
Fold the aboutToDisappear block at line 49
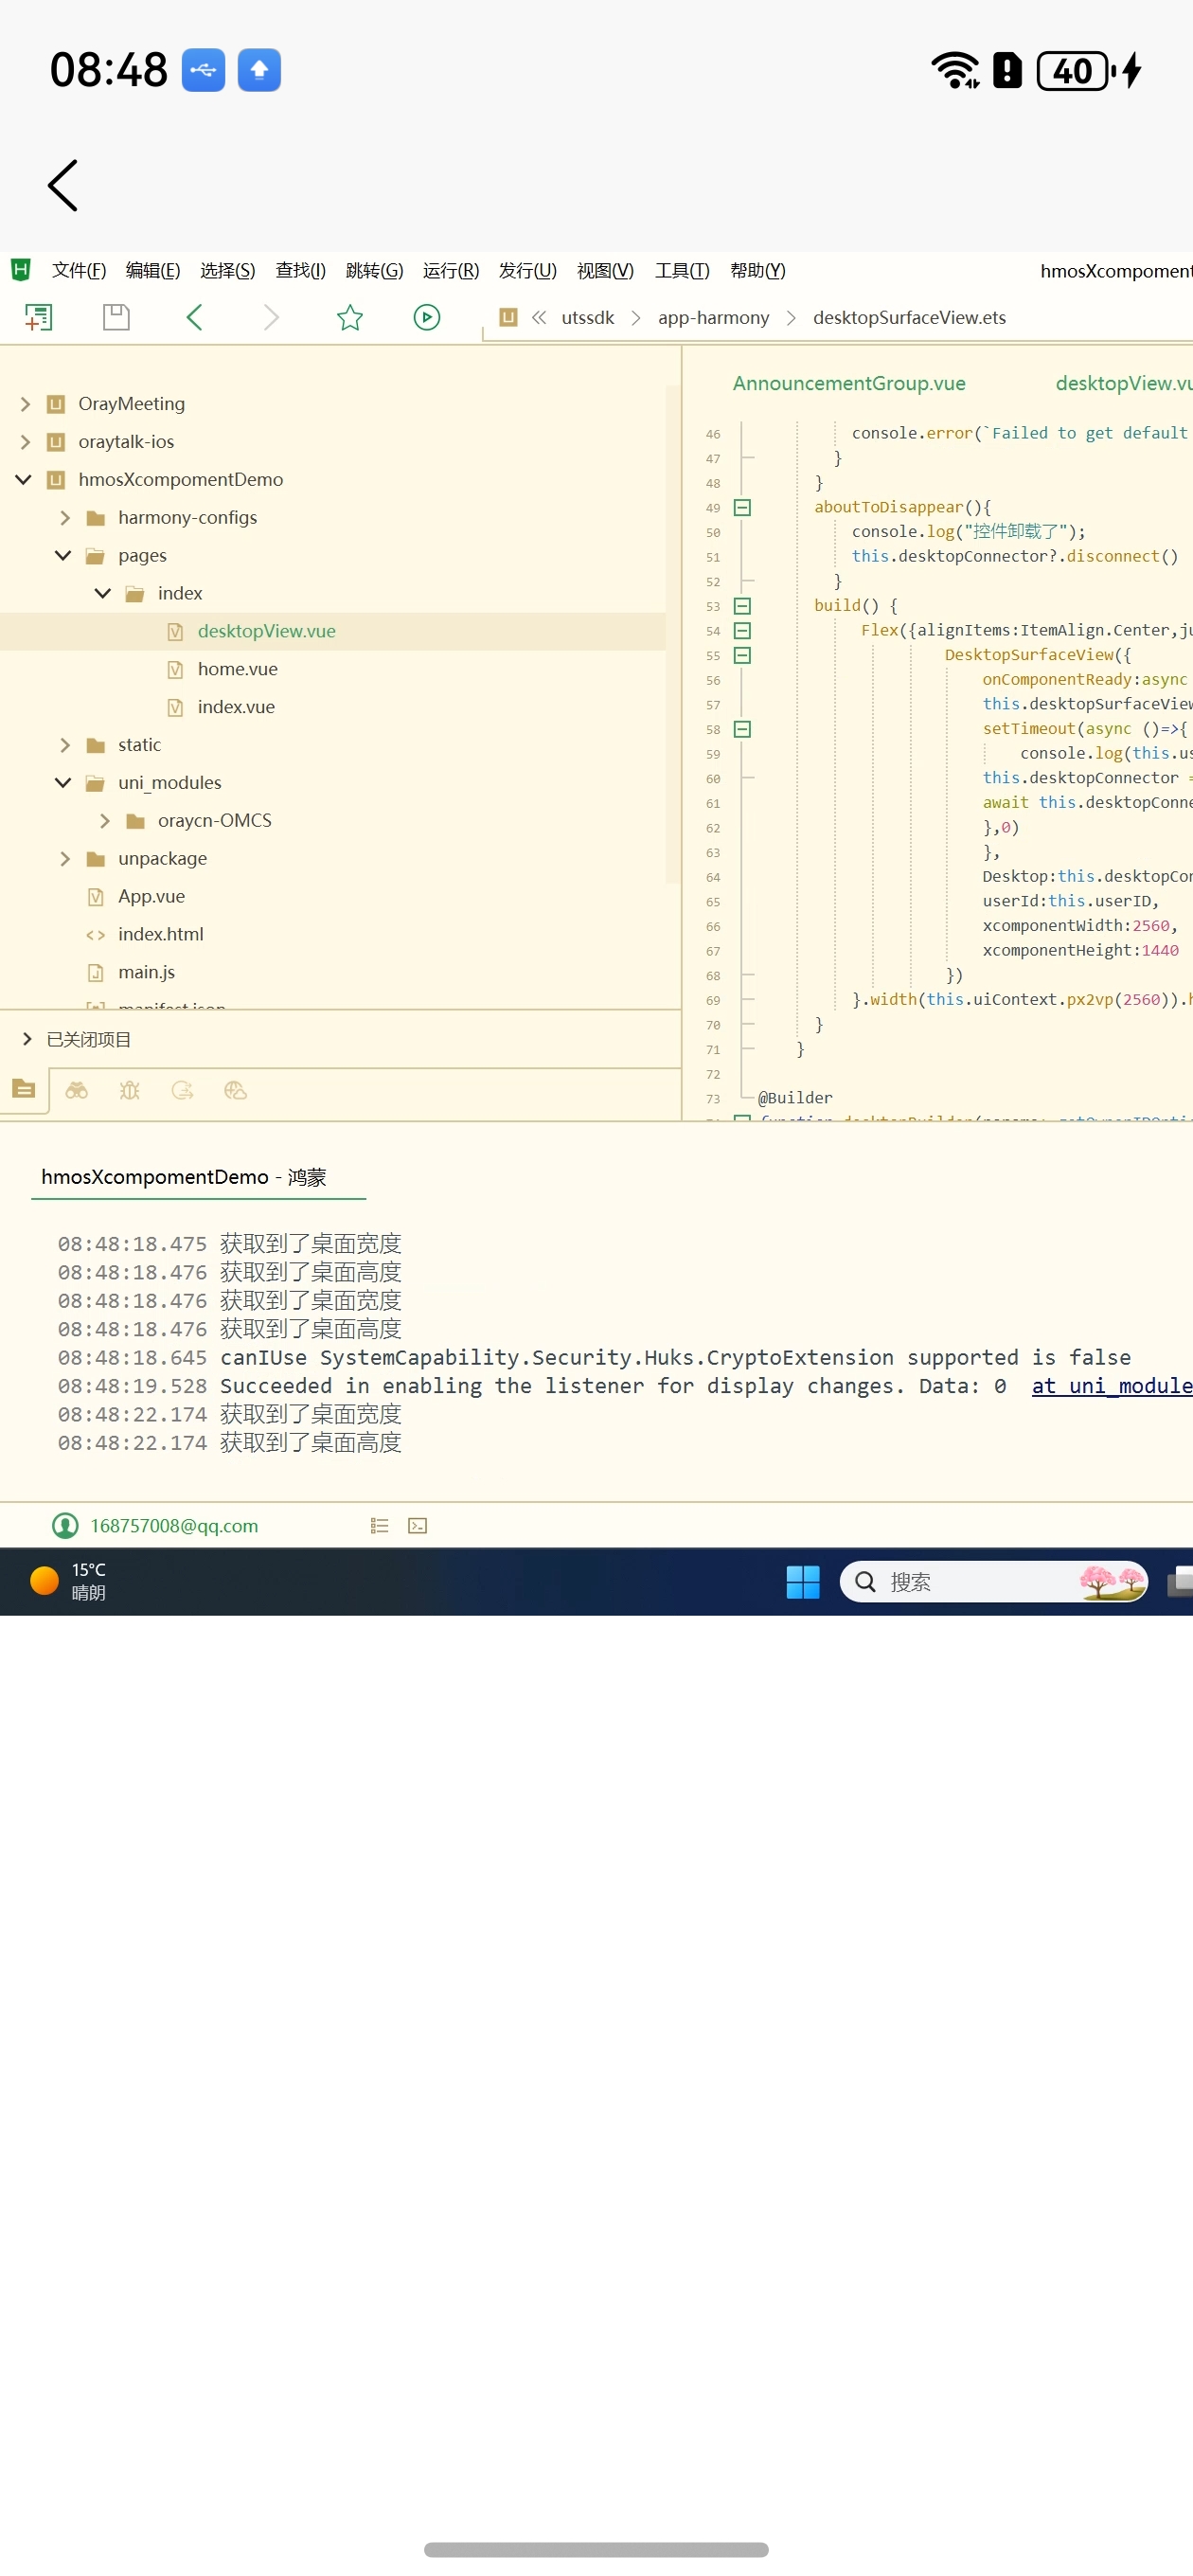pyautogui.click(x=742, y=508)
